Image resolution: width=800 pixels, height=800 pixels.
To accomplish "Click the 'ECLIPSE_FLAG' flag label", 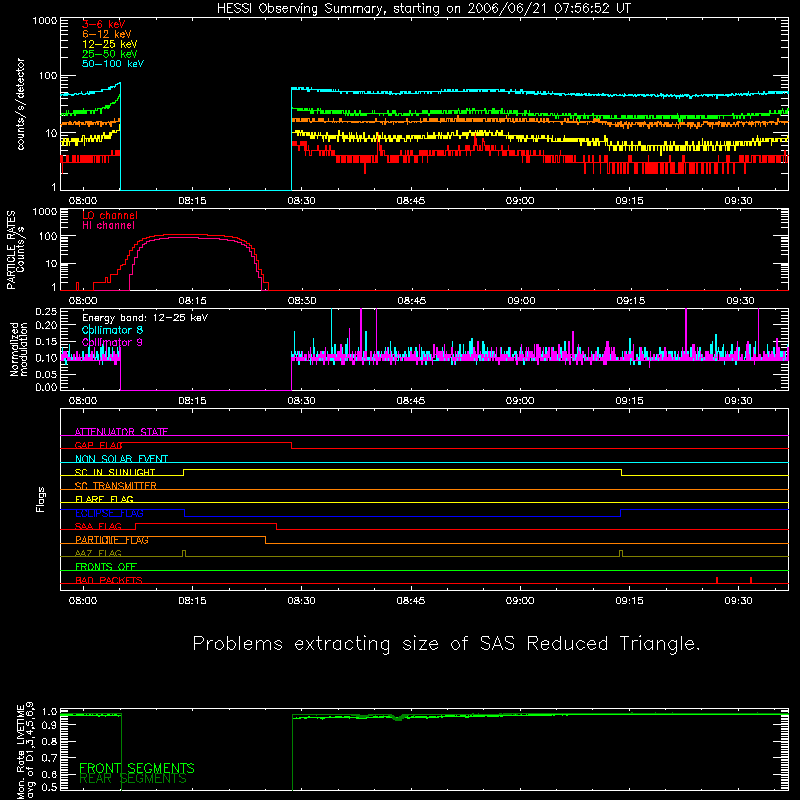I will (109, 513).
